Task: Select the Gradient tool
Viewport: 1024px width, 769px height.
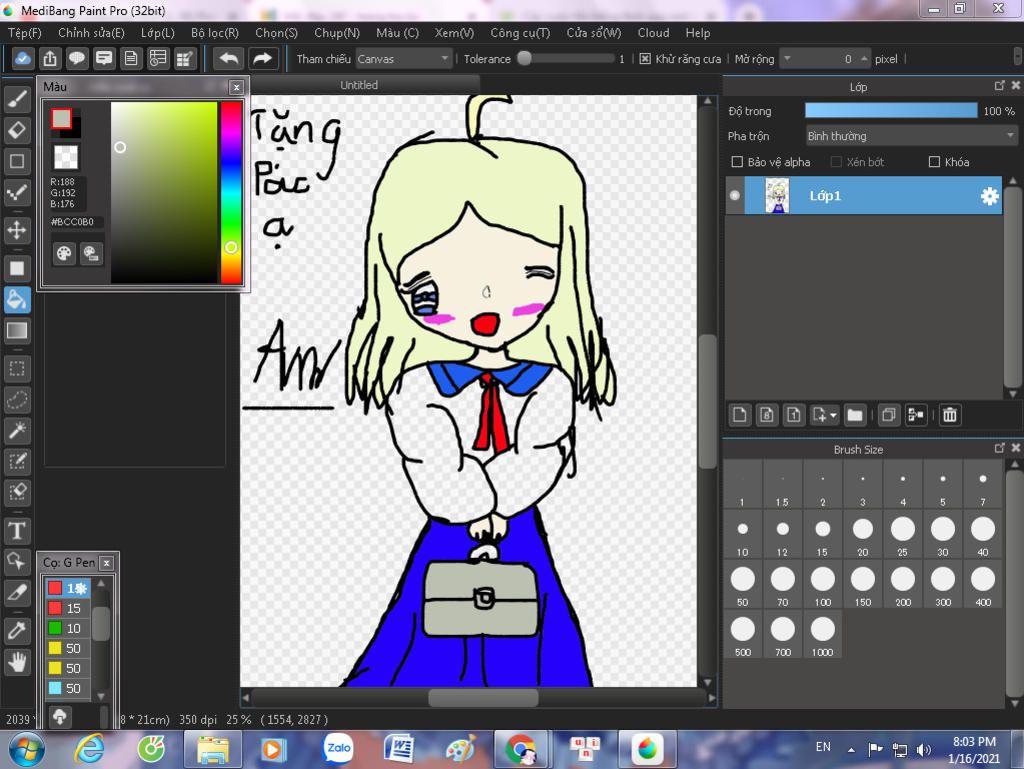Action: click(x=17, y=330)
